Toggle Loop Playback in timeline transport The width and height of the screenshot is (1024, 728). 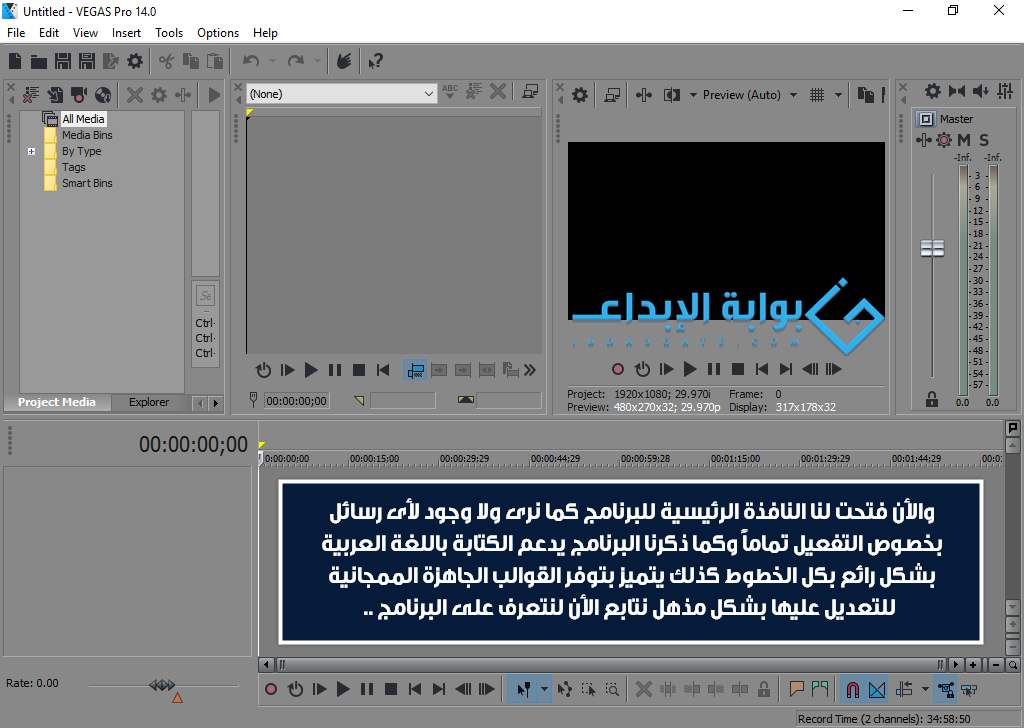tap(295, 689)
